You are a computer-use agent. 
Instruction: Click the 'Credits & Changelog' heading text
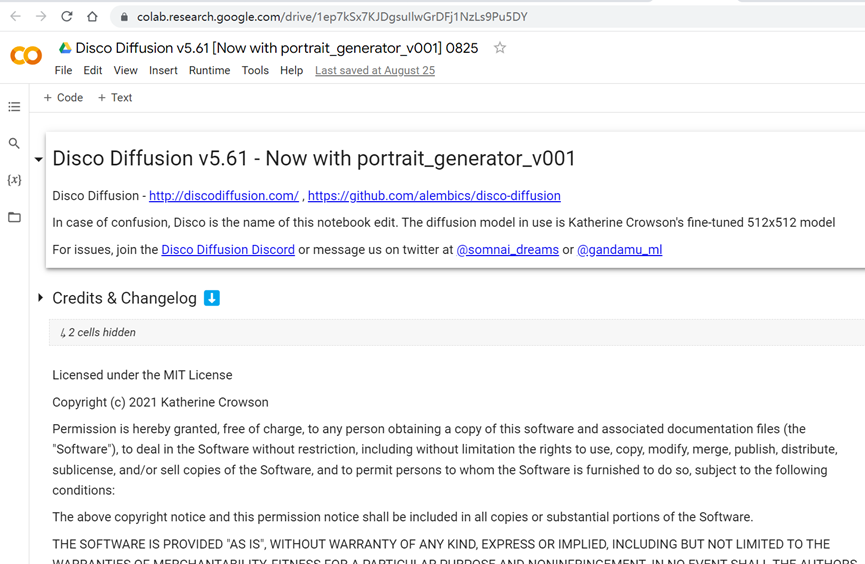tap(124, 298)
